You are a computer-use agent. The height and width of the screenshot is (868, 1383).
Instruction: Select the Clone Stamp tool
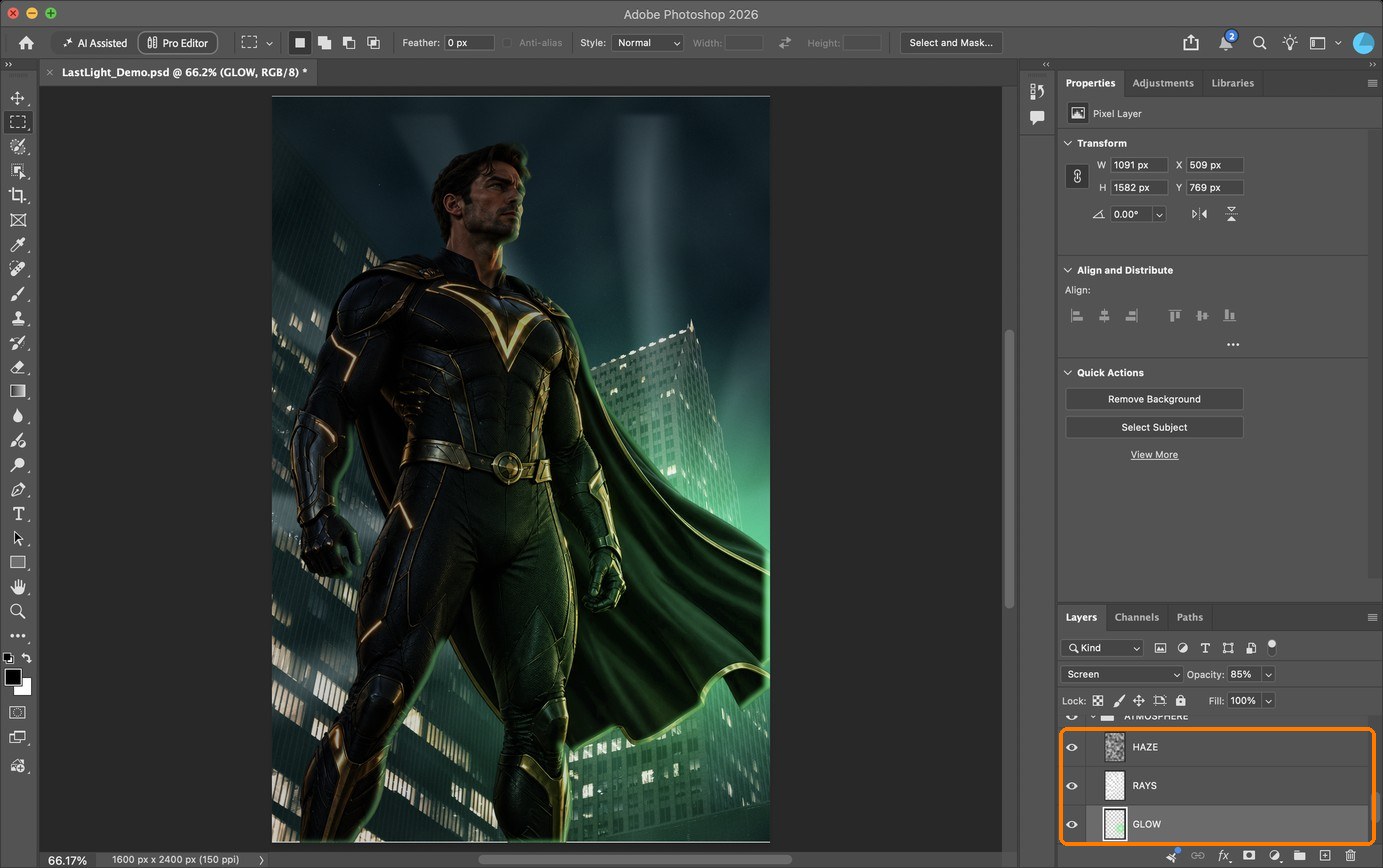[18, 318]
